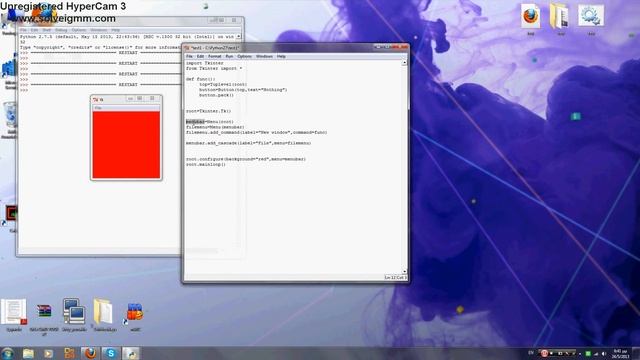Minimize the red Tk window

coord(130,98)
